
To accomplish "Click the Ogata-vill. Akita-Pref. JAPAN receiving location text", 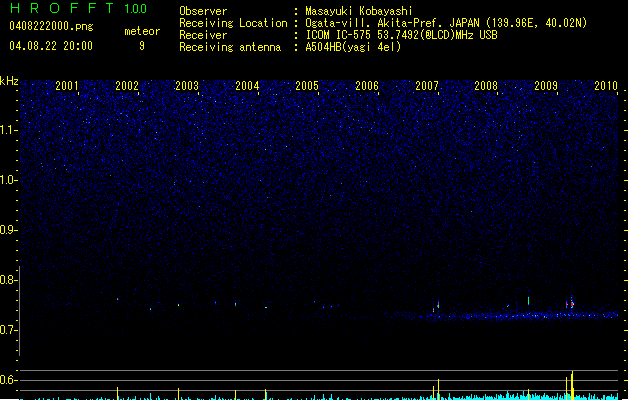I will (x=446, y=23).
